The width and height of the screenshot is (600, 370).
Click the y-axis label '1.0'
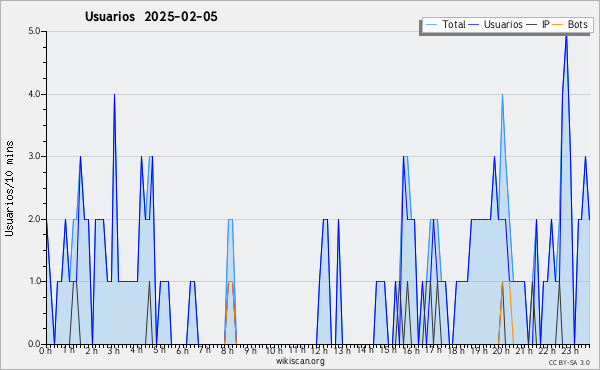coord(34,281)
